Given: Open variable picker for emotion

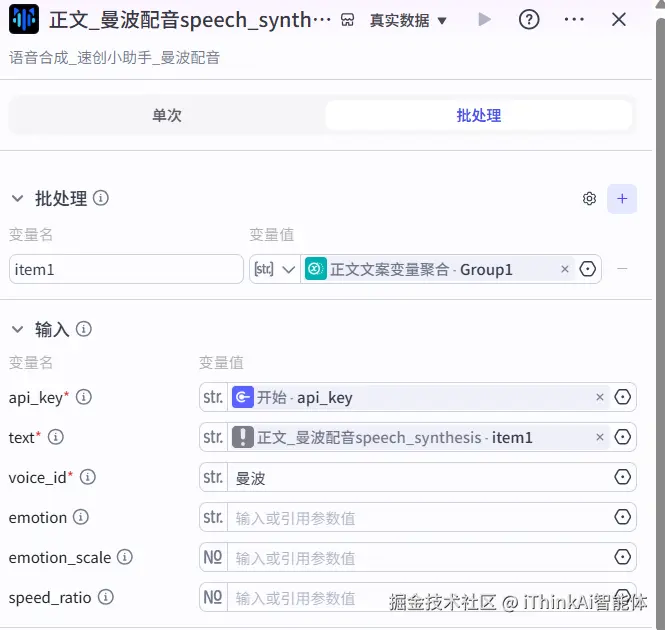Looking at the screenshot, I should click(x=622, y=517).
